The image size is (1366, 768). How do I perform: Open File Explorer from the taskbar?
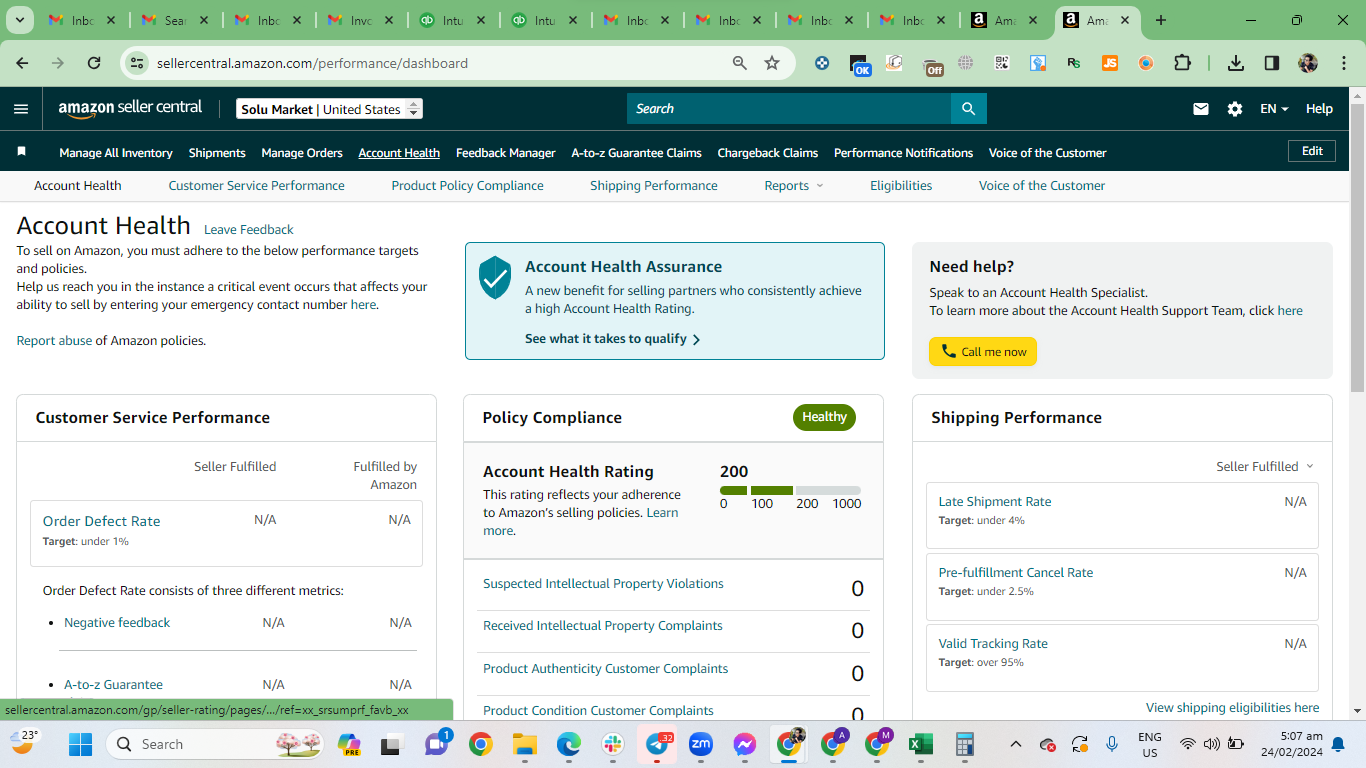point(525,744)
